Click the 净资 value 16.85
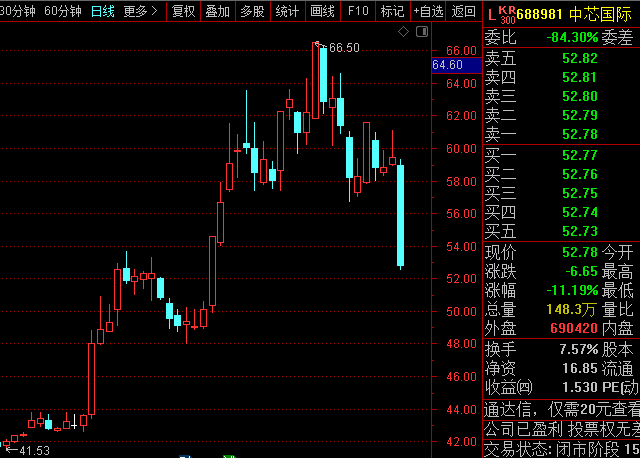This screenshot has height=458, width=640. (x=580, y=368)
